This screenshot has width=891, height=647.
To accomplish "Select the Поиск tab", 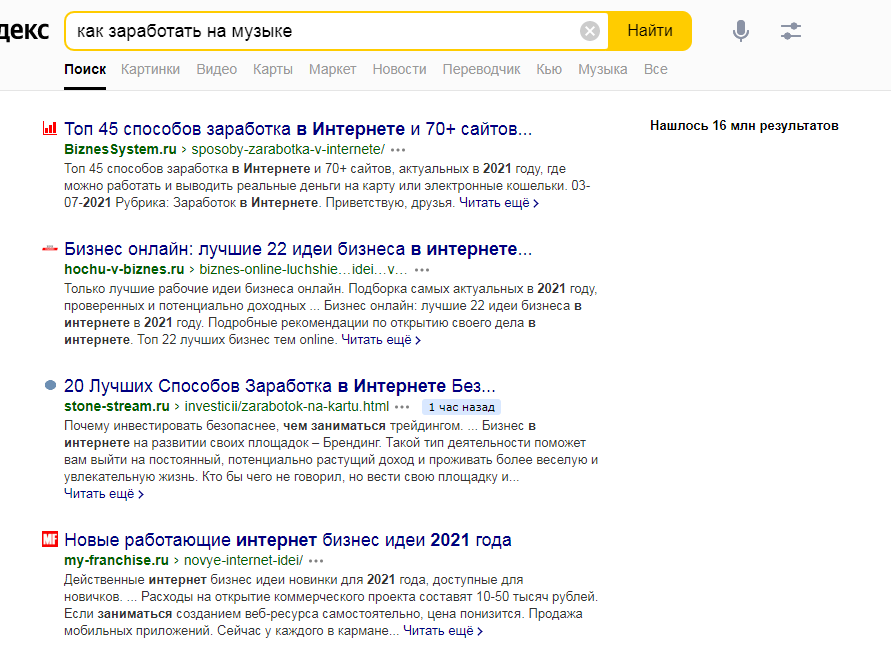I will 85,69.
